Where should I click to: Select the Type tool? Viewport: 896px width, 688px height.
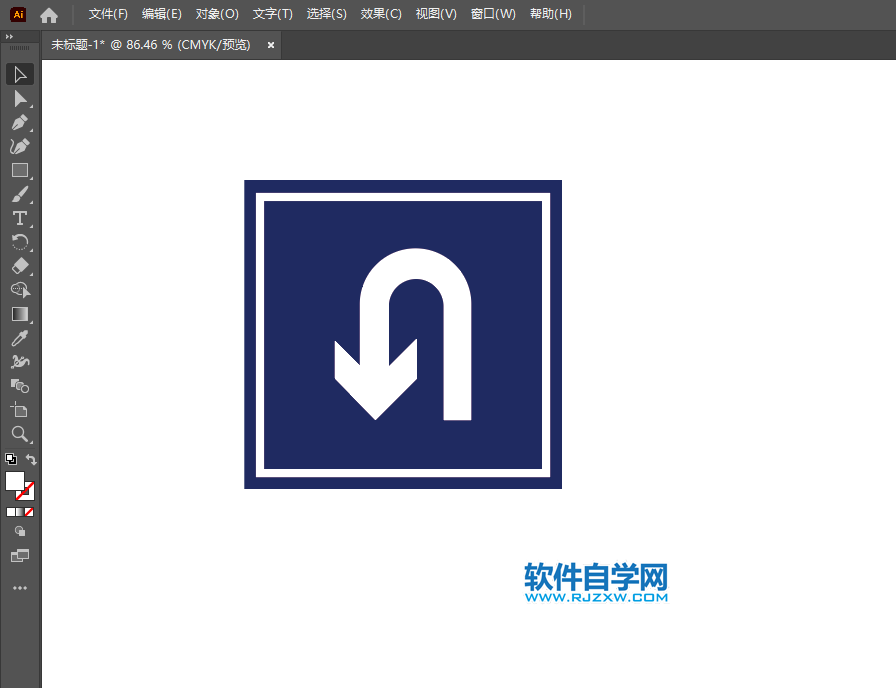point(20,218)
